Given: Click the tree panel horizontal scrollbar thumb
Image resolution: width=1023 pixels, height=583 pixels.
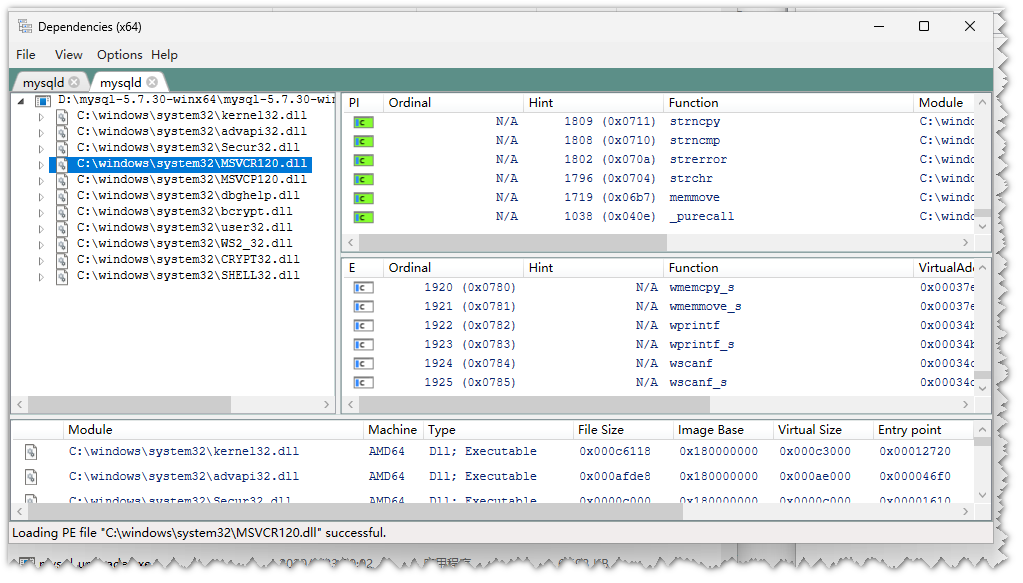Looking at the screenshot, I should click(x=129, y=404).
